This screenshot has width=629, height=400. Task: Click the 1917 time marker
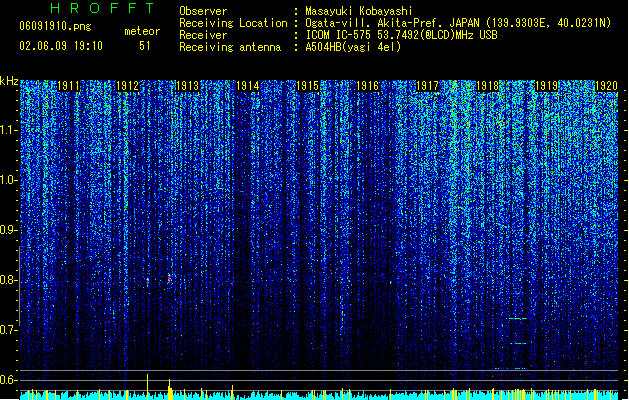428,86
